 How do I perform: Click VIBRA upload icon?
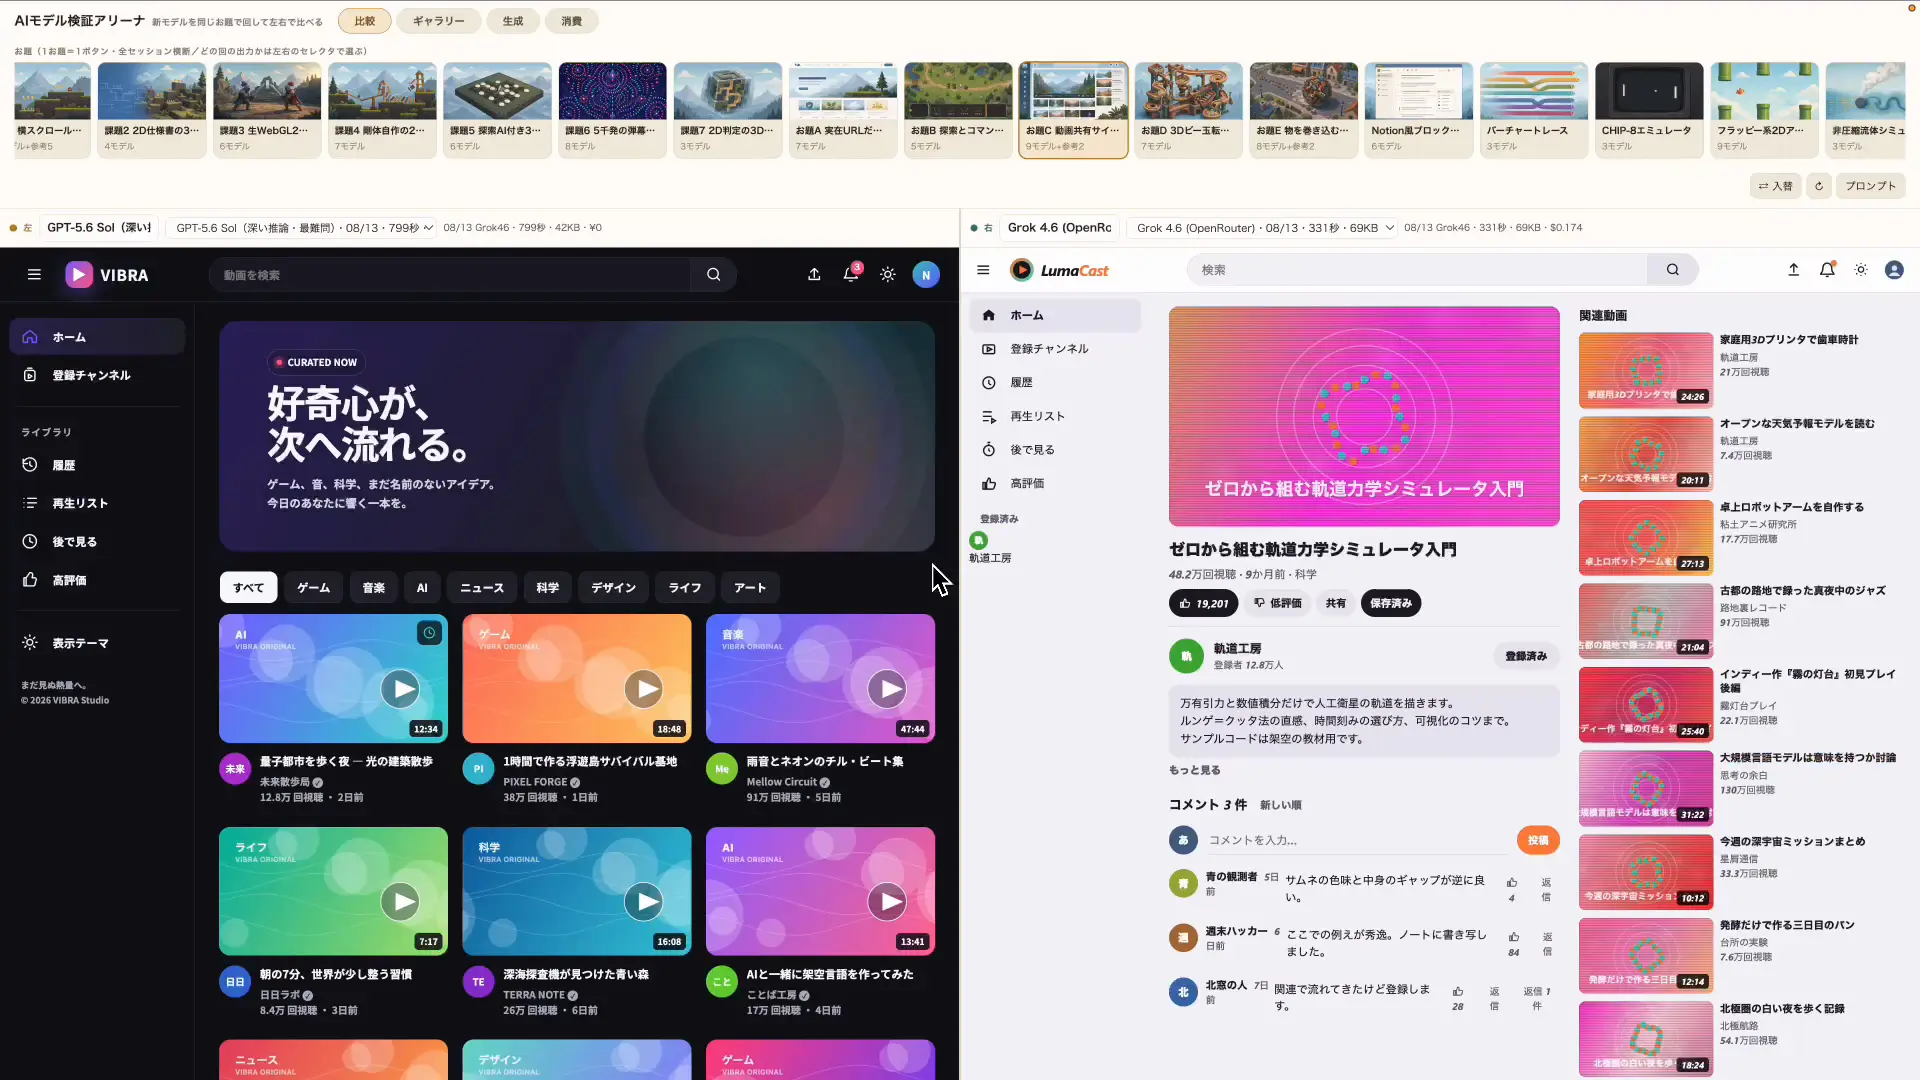(x=814, y=274)
